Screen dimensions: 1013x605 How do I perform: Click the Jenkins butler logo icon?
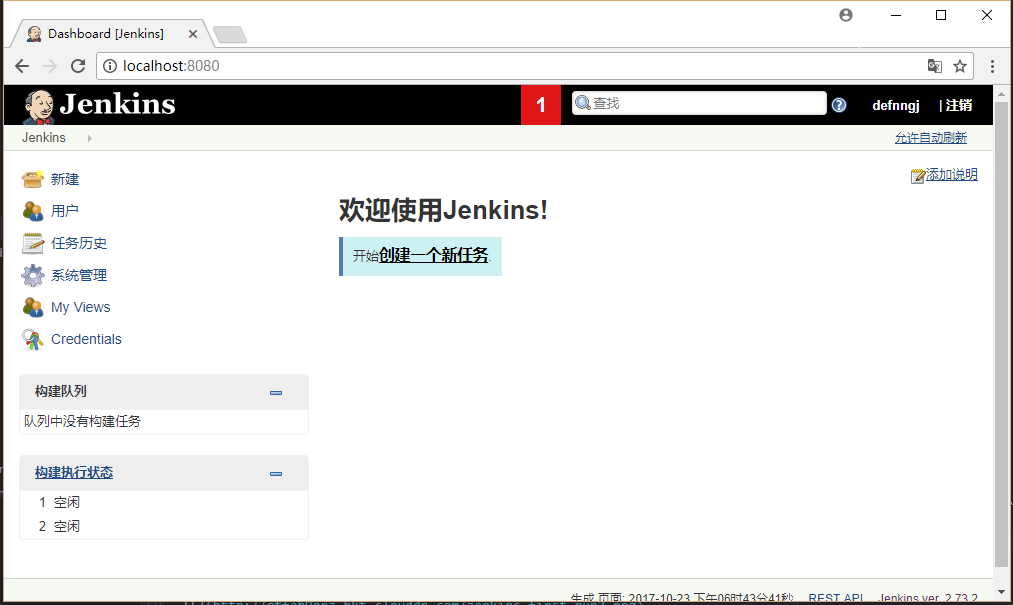pyautogui.click(x=39, y=106)
